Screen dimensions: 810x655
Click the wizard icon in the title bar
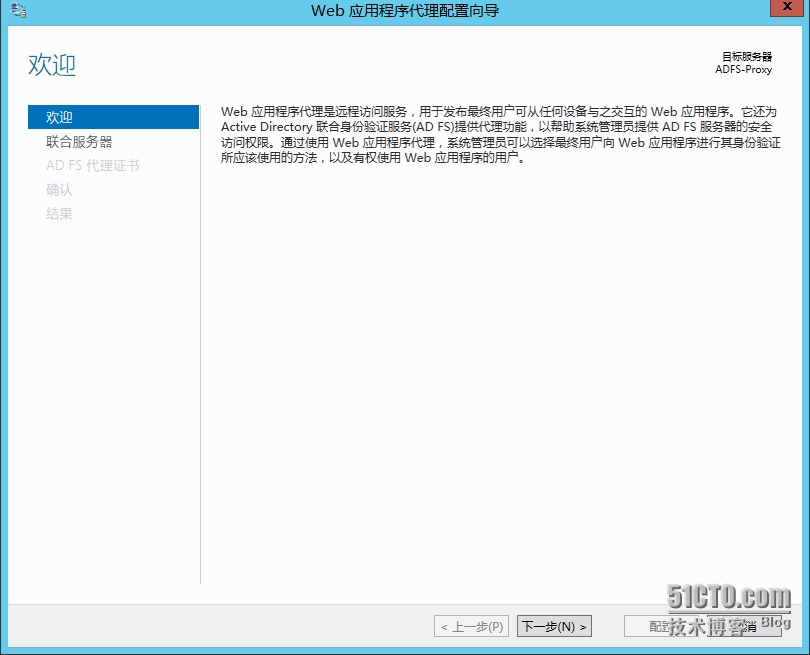[17, 10]
